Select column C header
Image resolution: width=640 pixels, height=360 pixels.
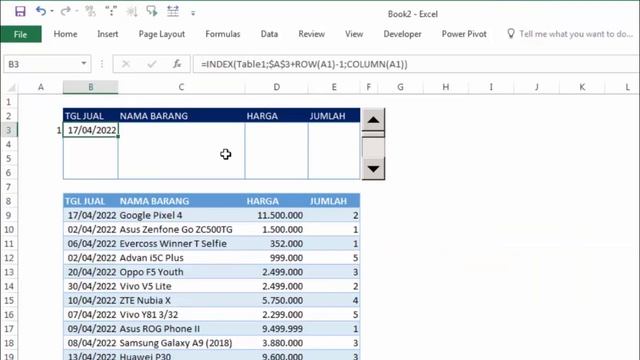point(181,87)
